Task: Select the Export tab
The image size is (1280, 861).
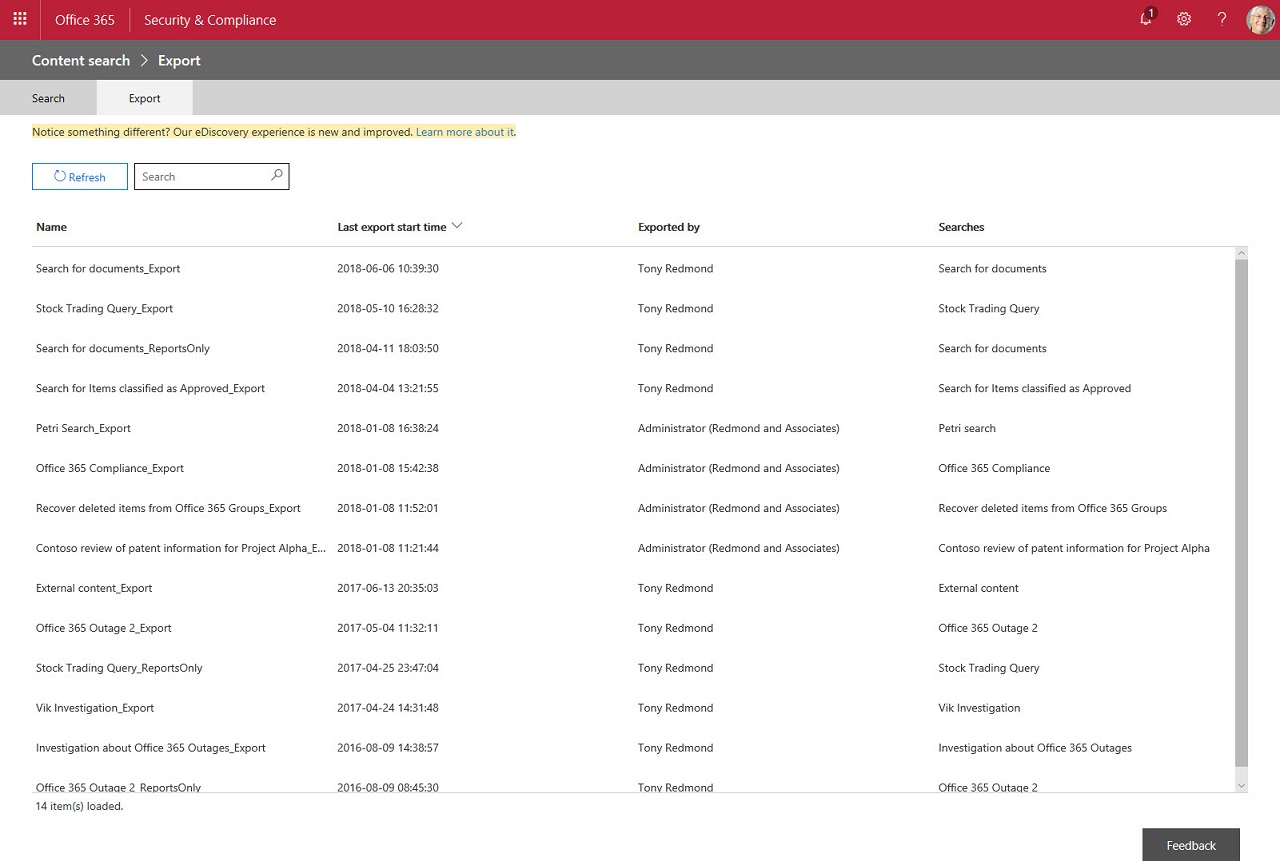Action: (145, 98)
